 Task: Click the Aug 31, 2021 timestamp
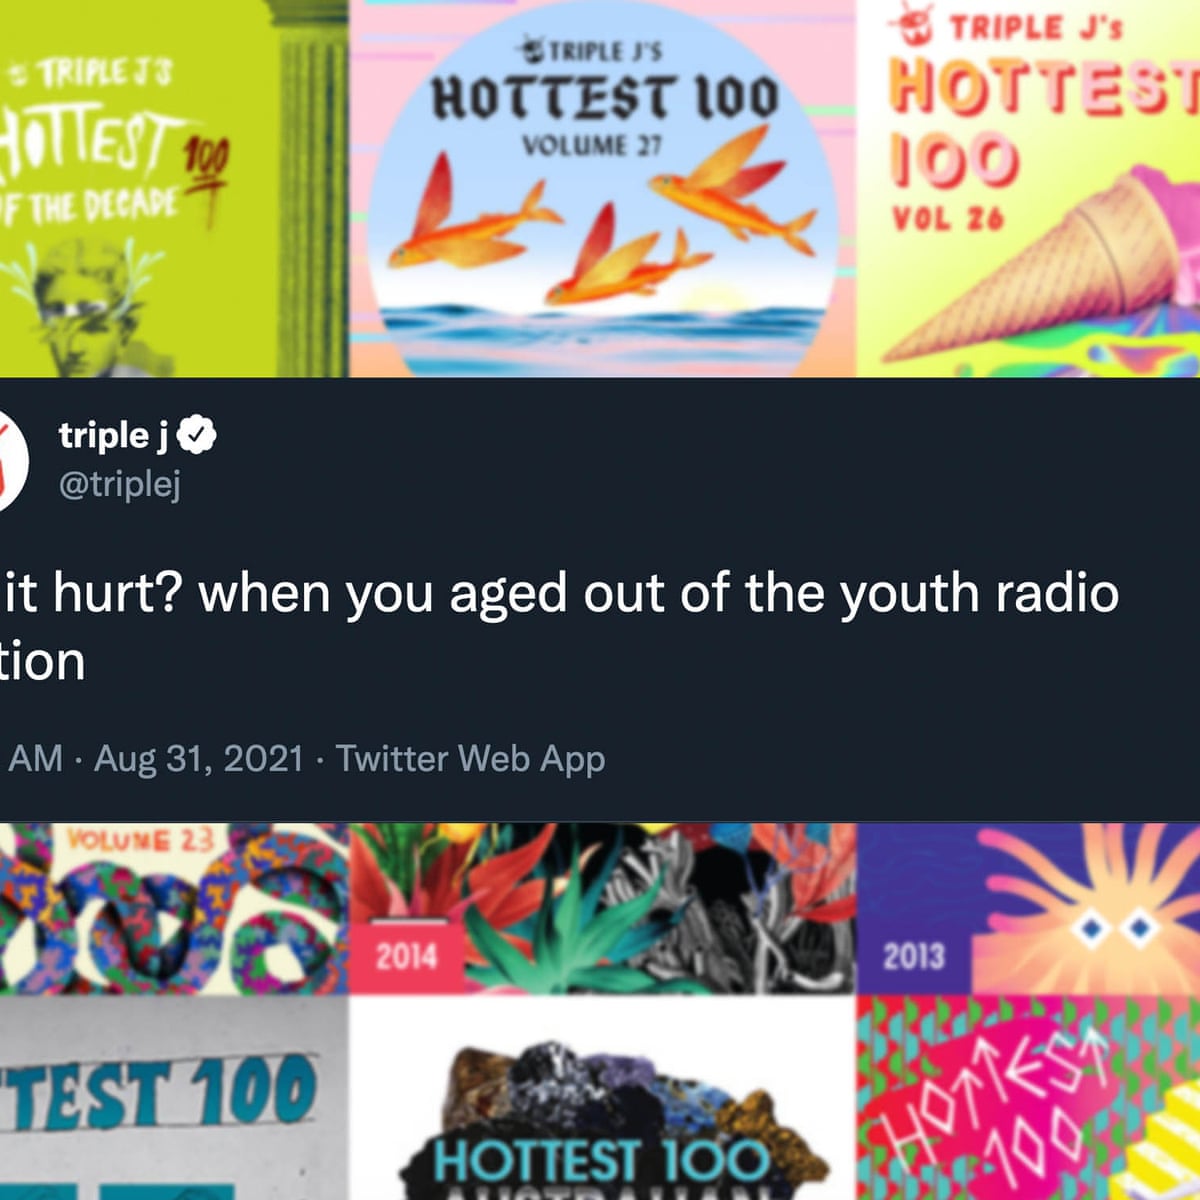[x=198, y=758]
